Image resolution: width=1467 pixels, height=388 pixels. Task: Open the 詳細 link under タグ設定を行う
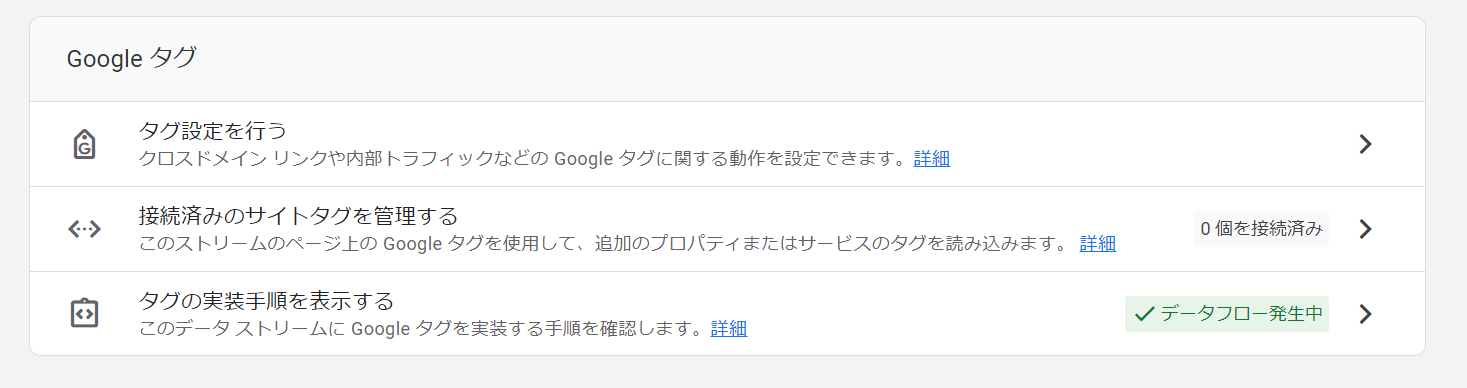point(932,158)
